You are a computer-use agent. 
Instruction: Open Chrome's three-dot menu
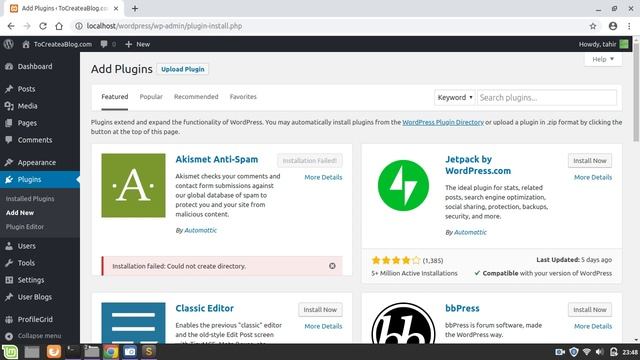tap(629, 26)
